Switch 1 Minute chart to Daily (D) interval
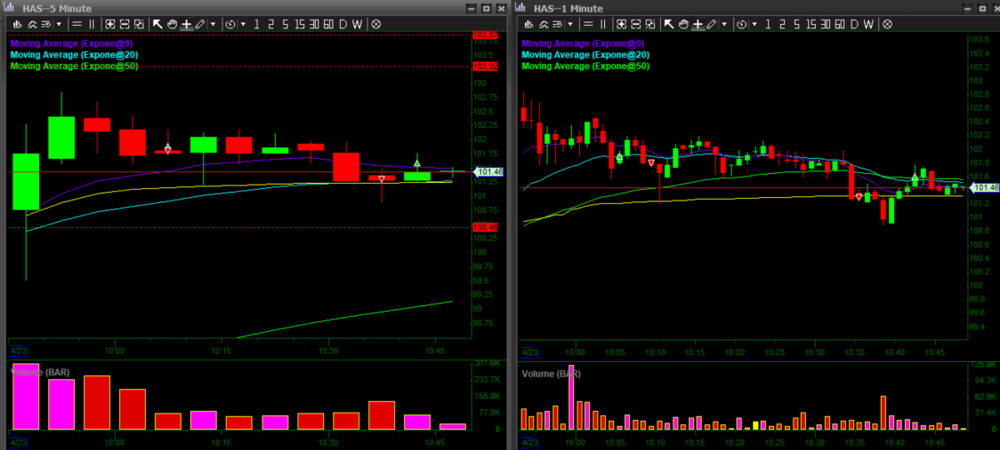The width and height of the screenshot is (1000, 450). [853, 23]
